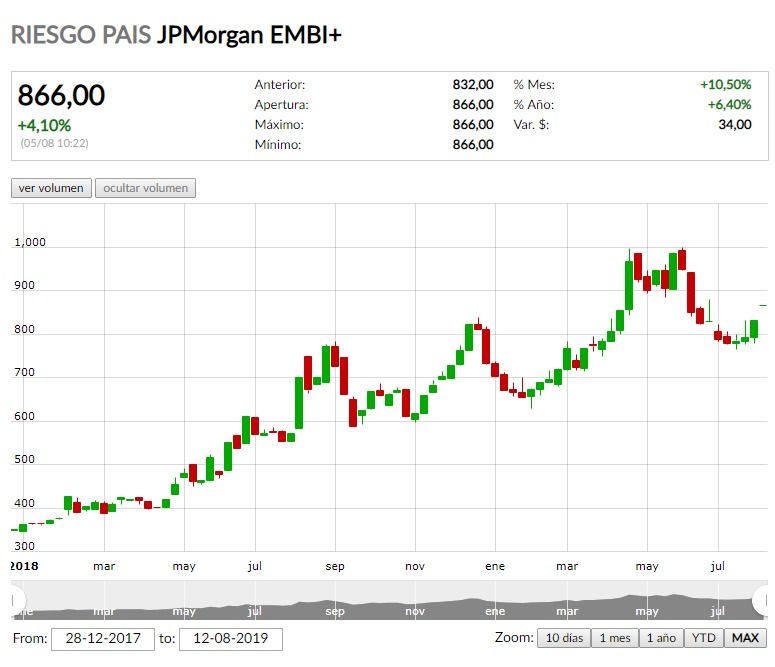Click the navigator area near 'nov' label
Screen dimensions: 775x667
(x=415, y=611)
